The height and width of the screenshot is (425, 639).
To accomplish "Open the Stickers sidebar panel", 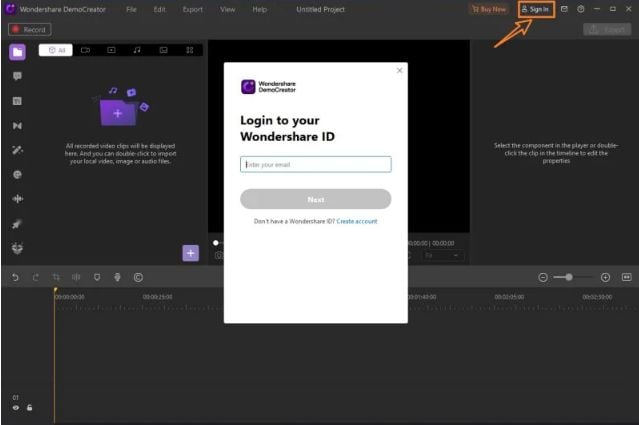I will point(17,175).
